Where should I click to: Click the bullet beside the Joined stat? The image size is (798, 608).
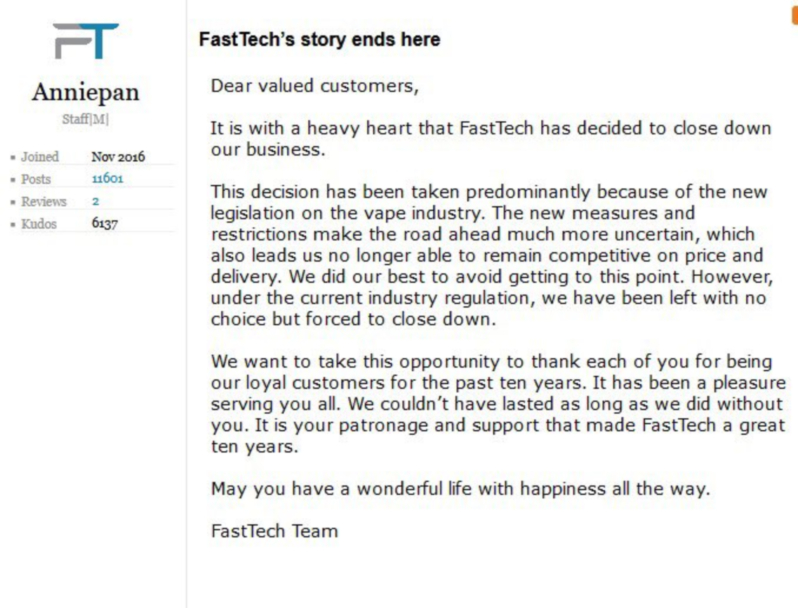13,157
